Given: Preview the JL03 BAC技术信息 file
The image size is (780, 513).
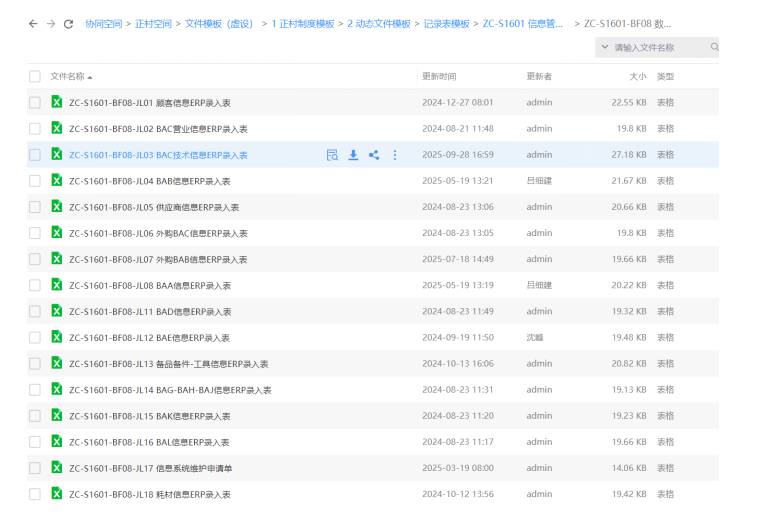Looking at the screenshot, I should 332,155.
